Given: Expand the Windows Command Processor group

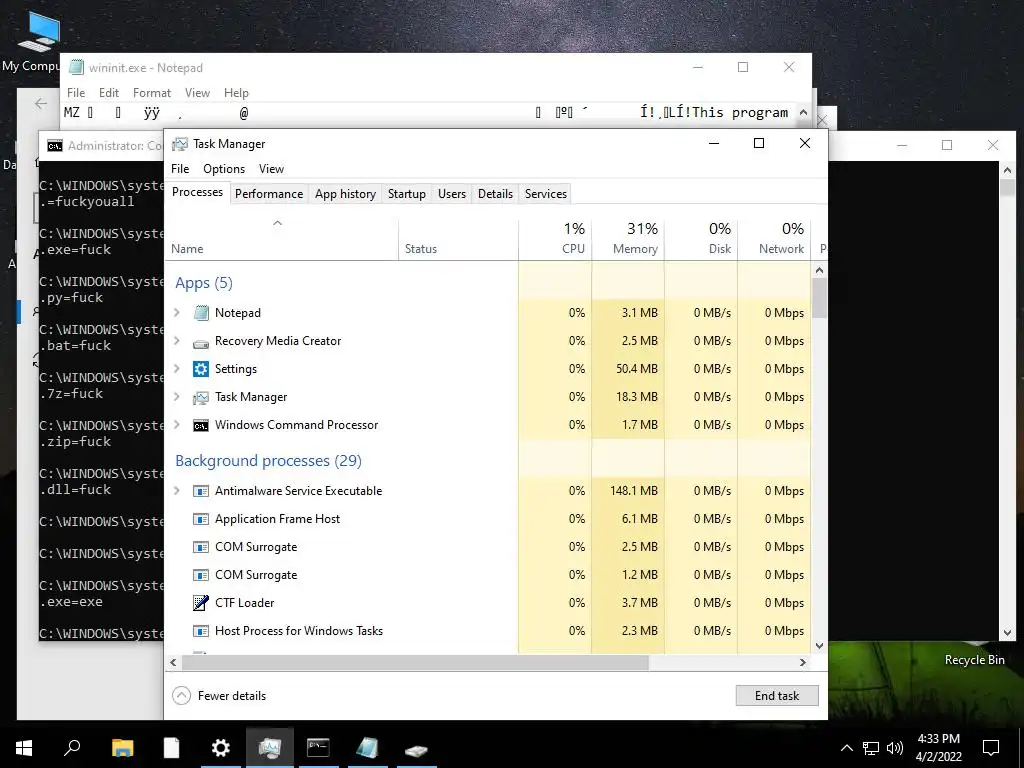Looking at the screenshot, I should [x=176, y=425].
